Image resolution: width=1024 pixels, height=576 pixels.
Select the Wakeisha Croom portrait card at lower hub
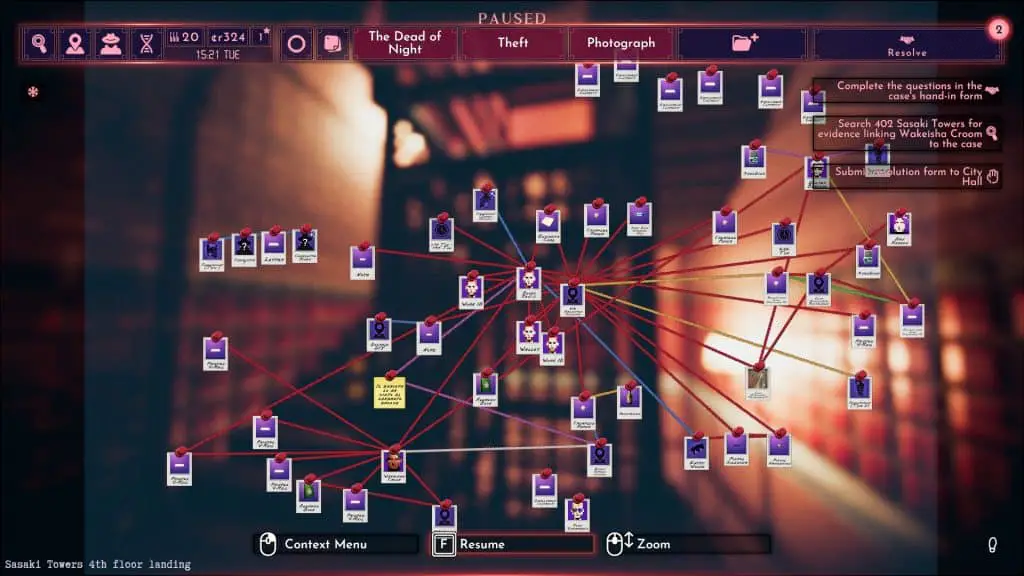pos(394,466)
